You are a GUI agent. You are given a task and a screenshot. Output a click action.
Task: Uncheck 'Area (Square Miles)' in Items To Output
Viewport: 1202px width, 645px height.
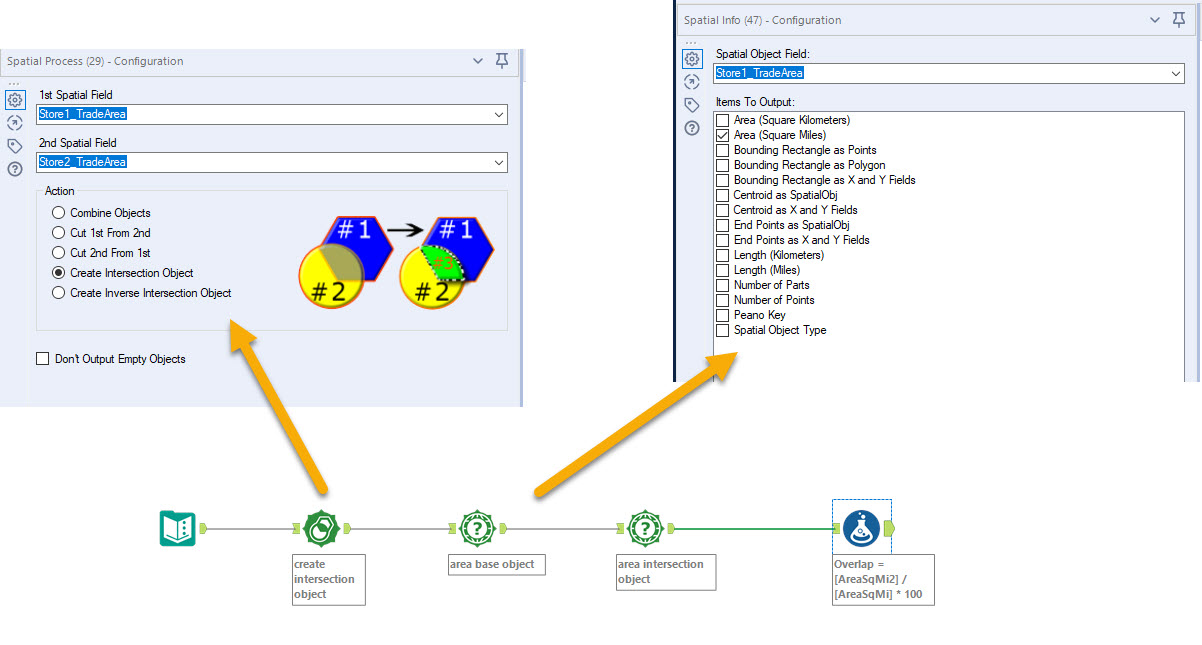point(722,135)
